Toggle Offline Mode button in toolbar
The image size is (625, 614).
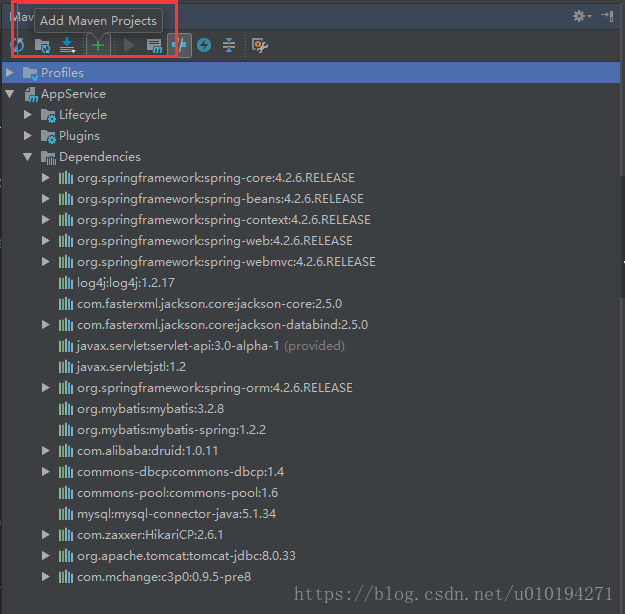click(x=179, y=45)
